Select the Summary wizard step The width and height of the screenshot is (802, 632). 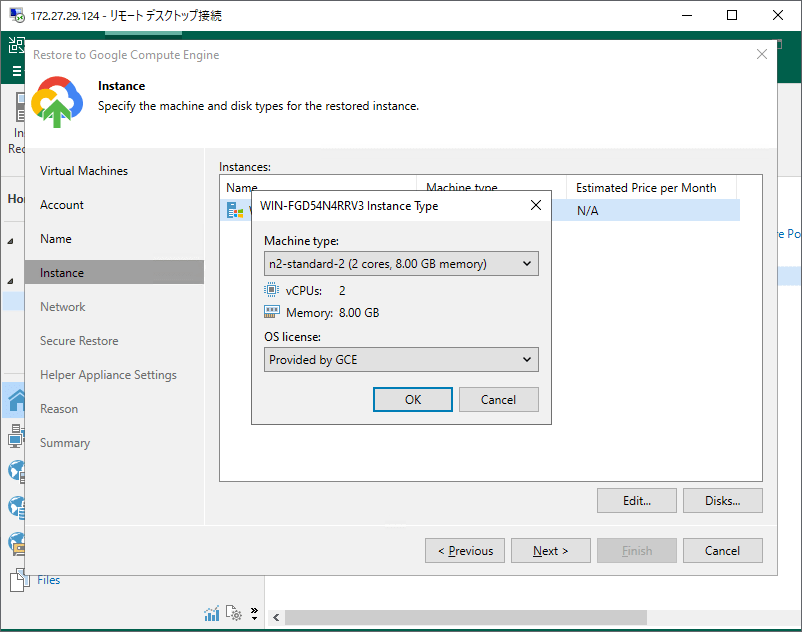[65, 443]
